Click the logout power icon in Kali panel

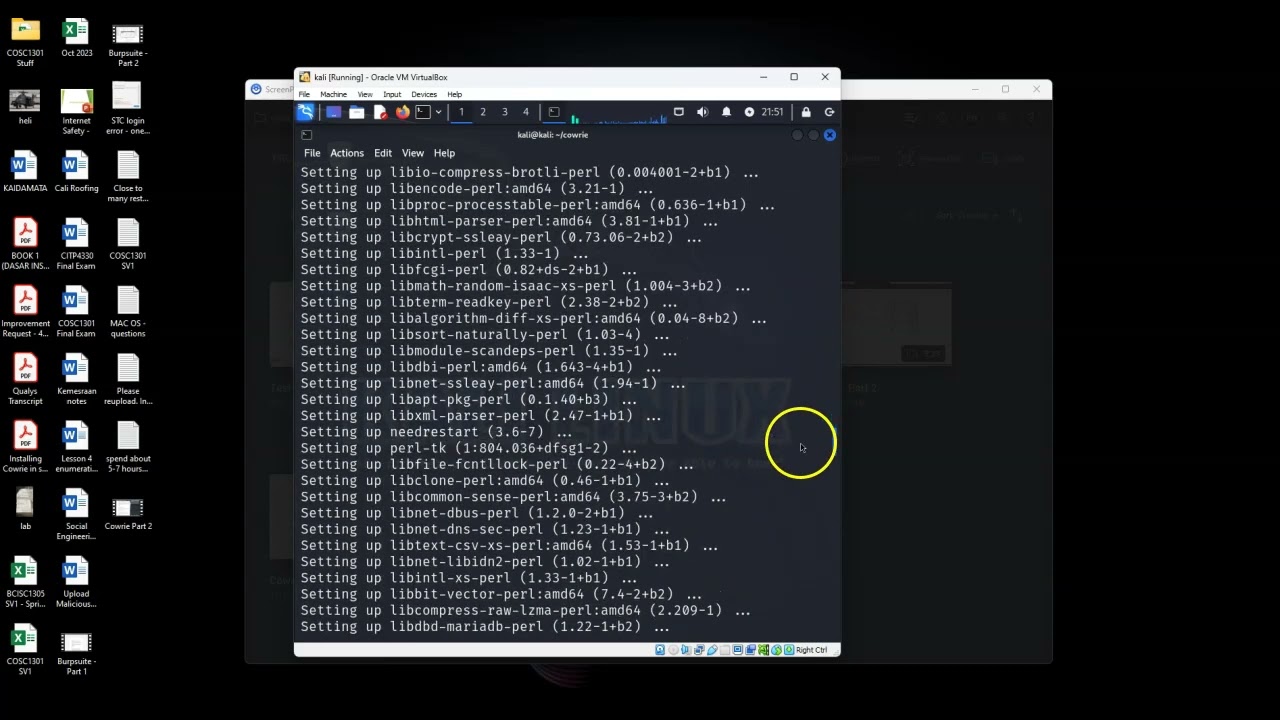829,112
